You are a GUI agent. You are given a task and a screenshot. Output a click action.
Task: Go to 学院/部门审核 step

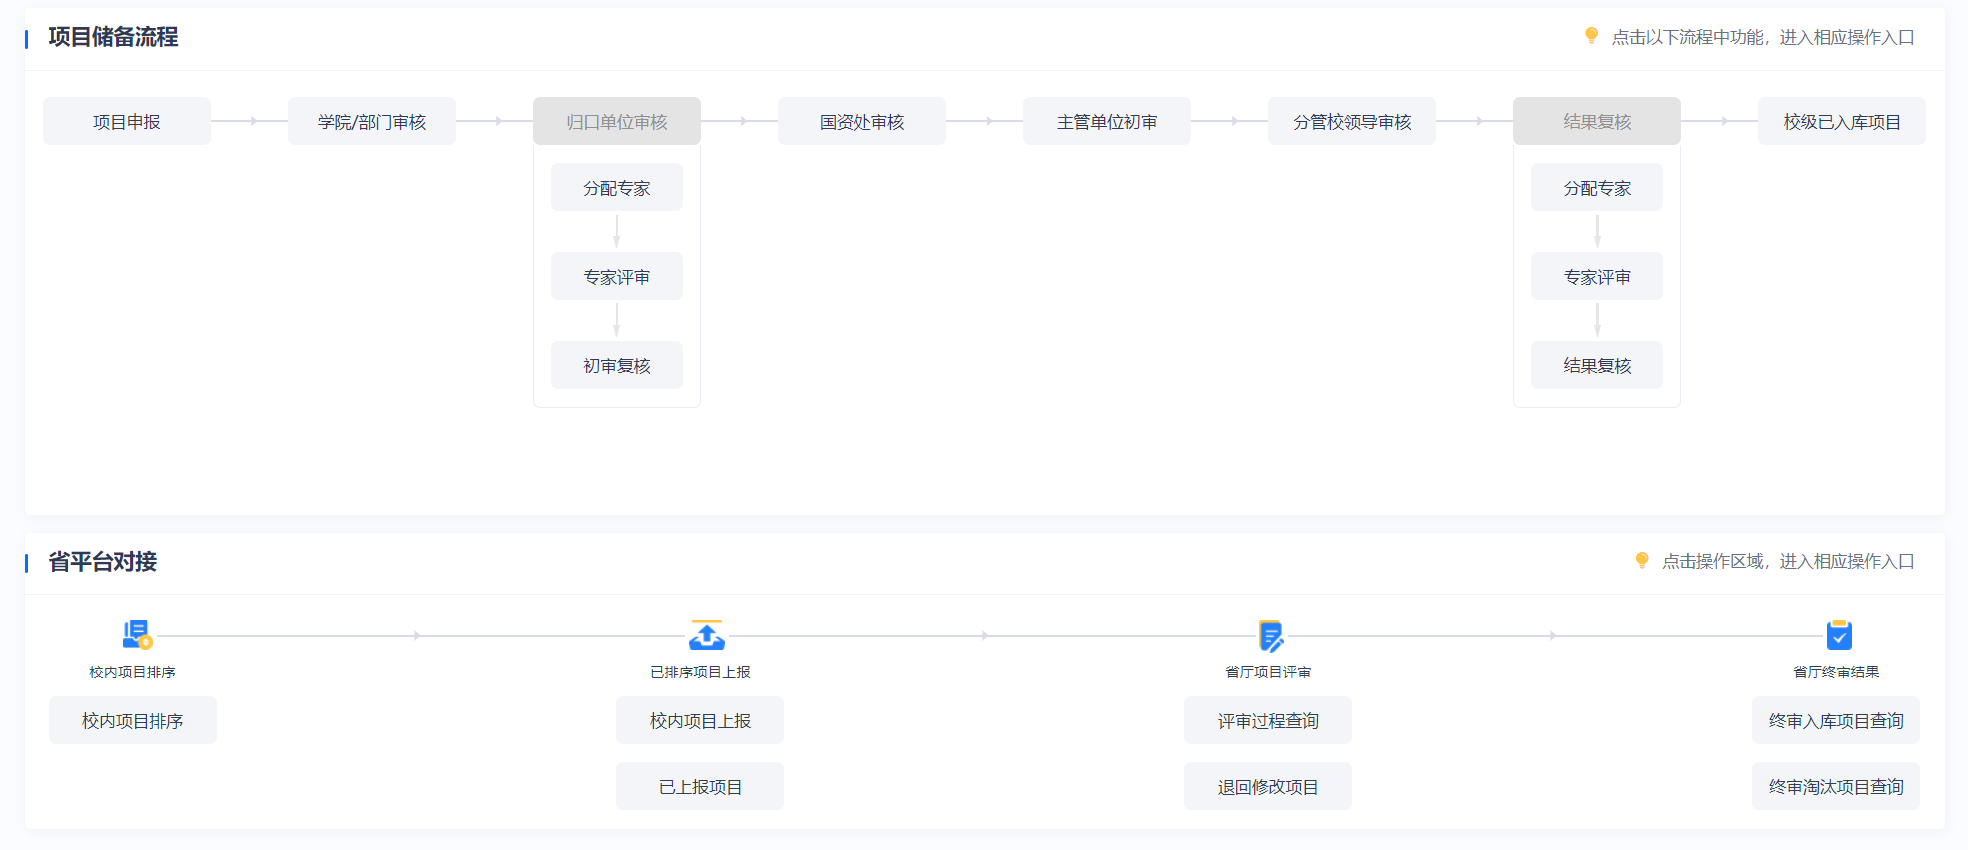point(372,122)
